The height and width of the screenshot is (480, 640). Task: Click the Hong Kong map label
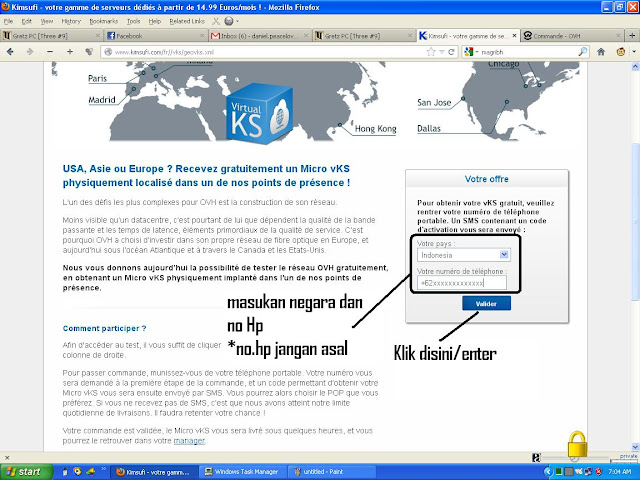coord(376,129)
